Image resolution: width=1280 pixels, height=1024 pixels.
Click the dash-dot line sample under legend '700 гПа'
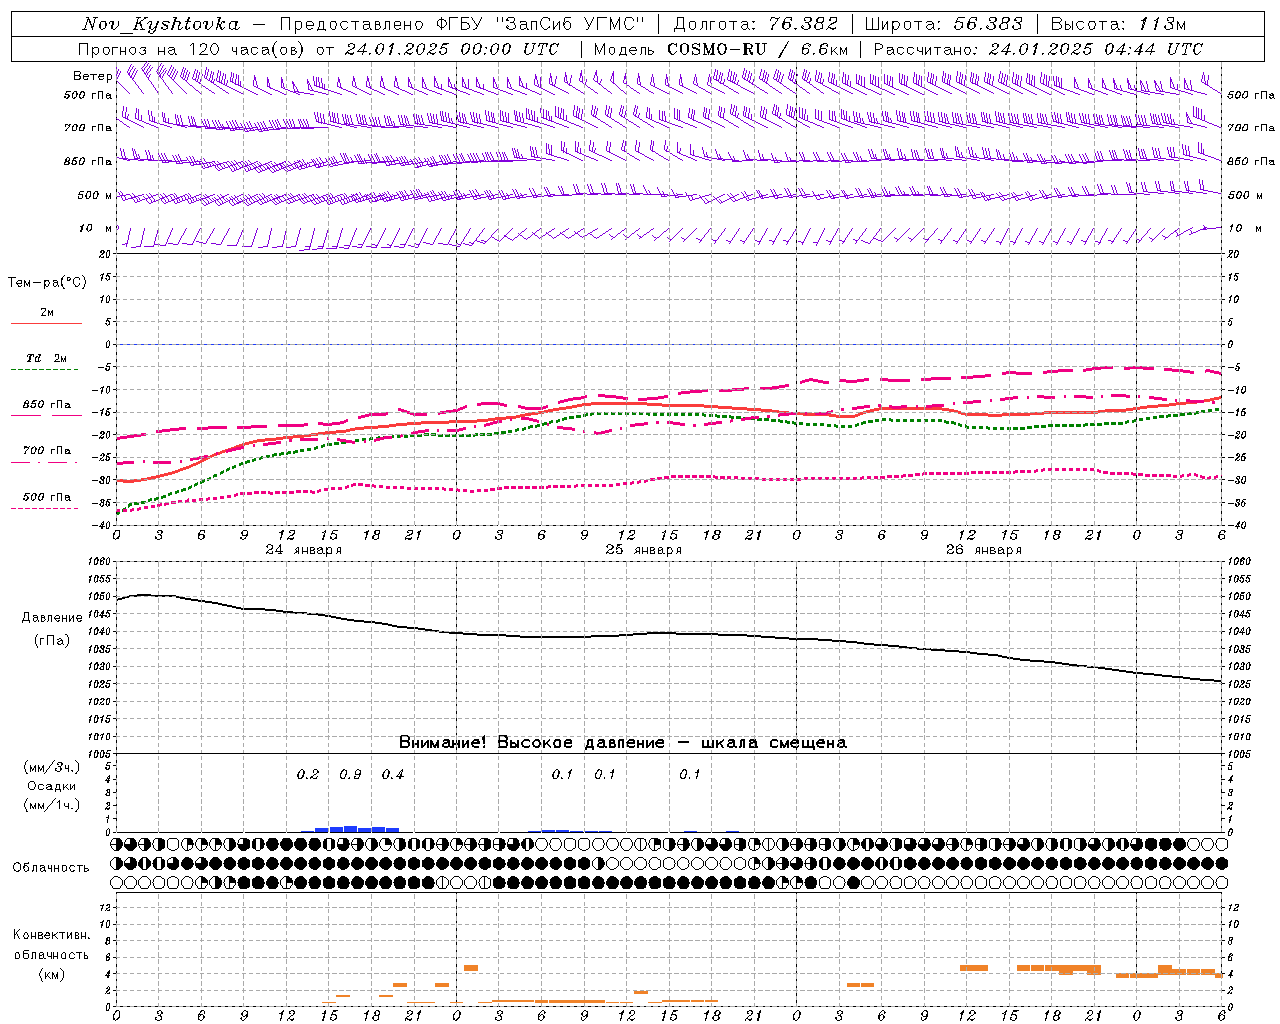46,462
